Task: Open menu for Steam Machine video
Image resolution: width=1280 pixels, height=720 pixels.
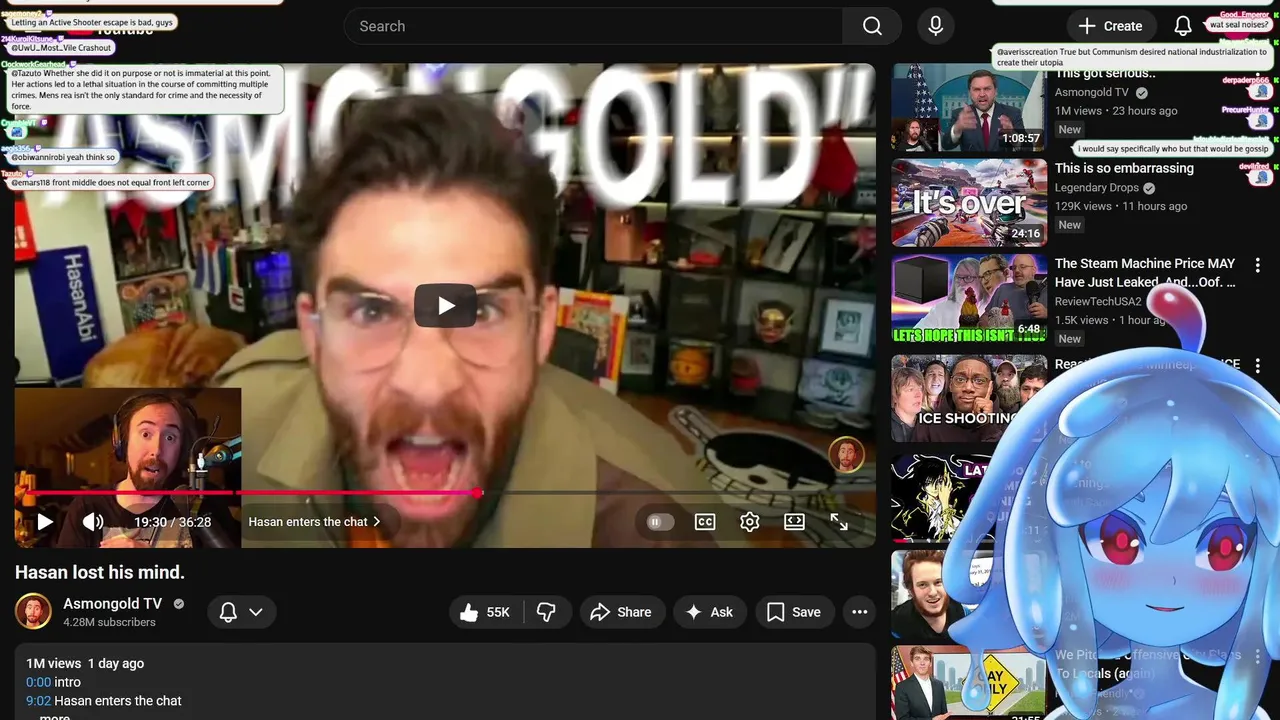Action: (x=1258, y=267)
